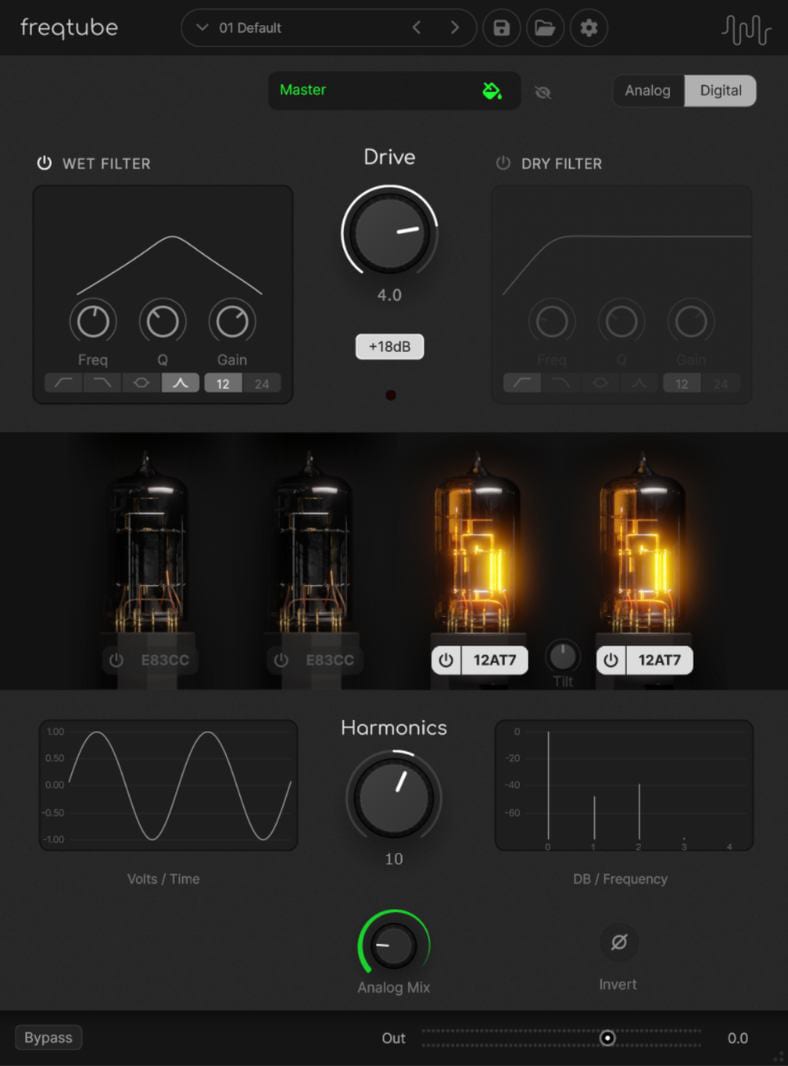The height and width of the screenshot is (1066, 788).
Task: Open the preset folder browser icon
Action: [x=545, y=28]
